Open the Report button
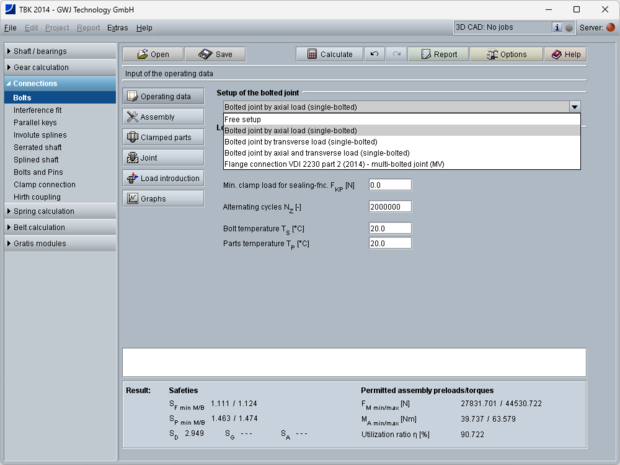Image resolution: width=620 pixels, height=465 pixels. [x=437, y=54]
